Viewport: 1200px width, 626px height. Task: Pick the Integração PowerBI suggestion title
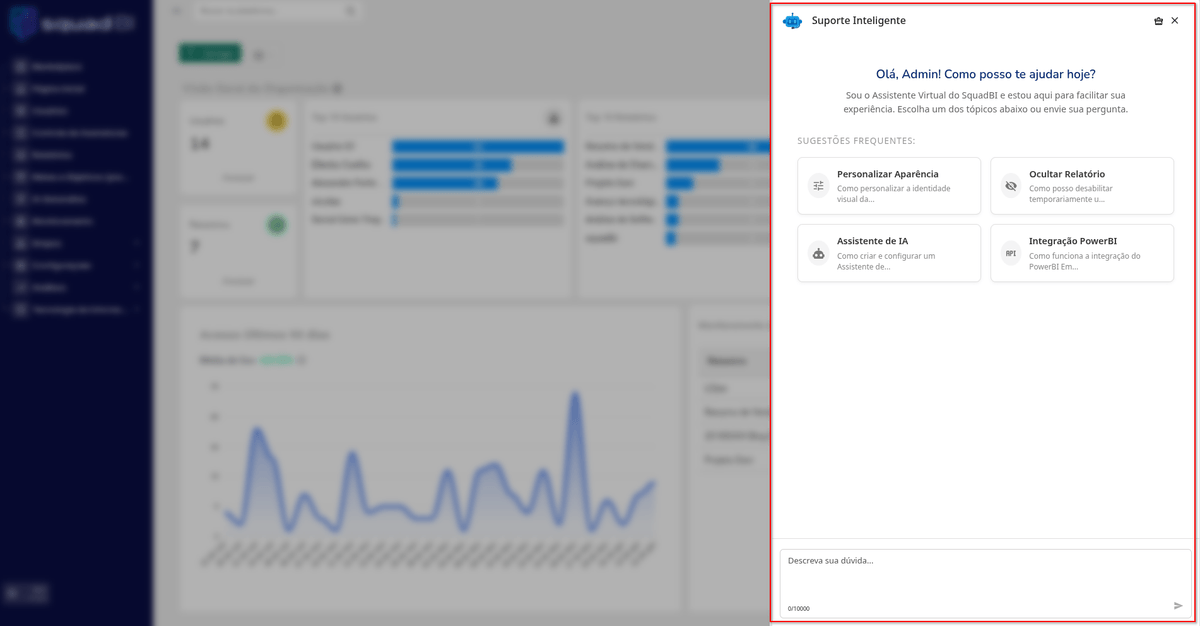point(1072,241)
